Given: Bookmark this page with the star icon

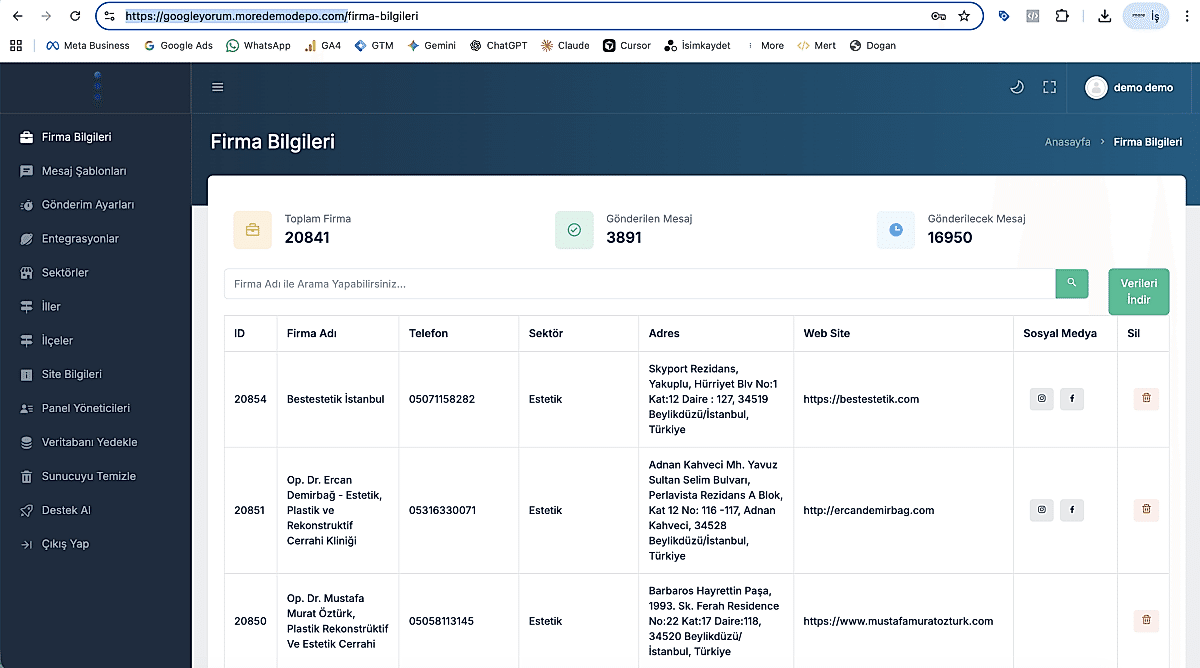Looking at the screenshot, I should [964, 16].
